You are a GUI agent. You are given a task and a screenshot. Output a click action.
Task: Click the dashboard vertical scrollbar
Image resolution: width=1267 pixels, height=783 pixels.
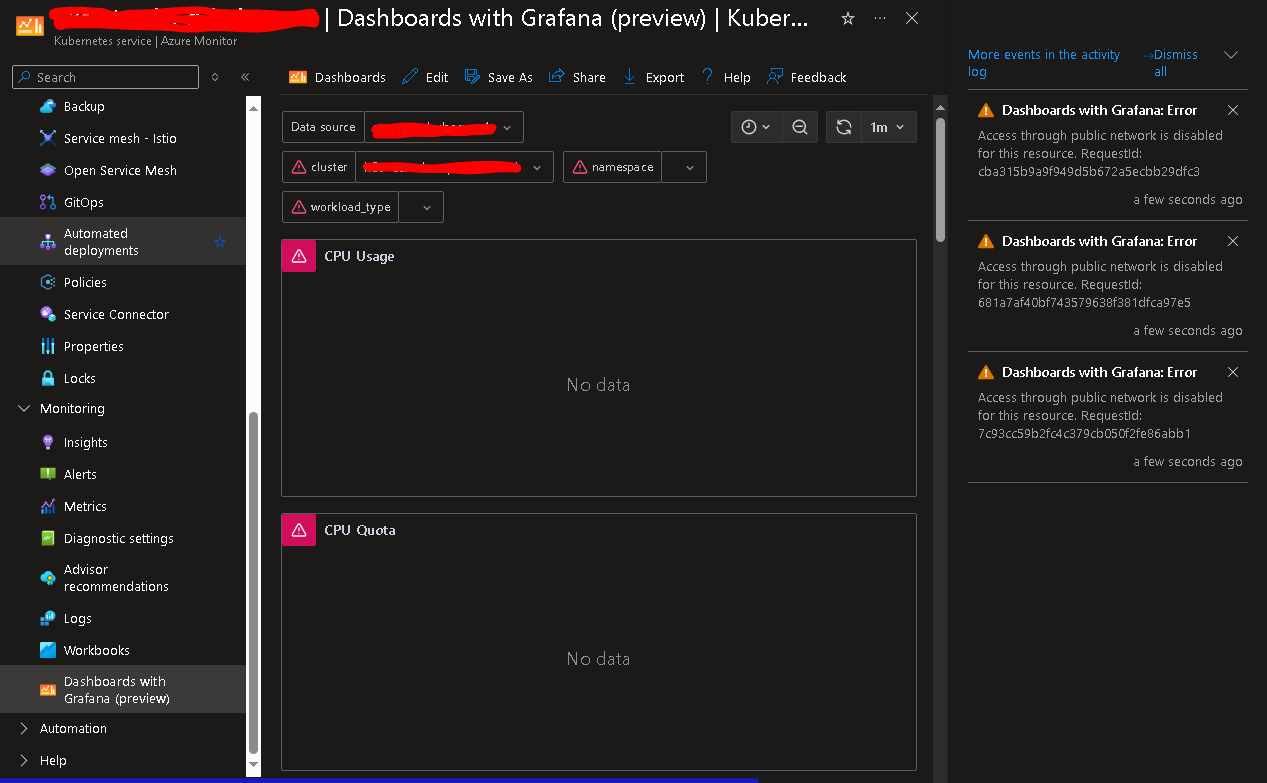940,180
